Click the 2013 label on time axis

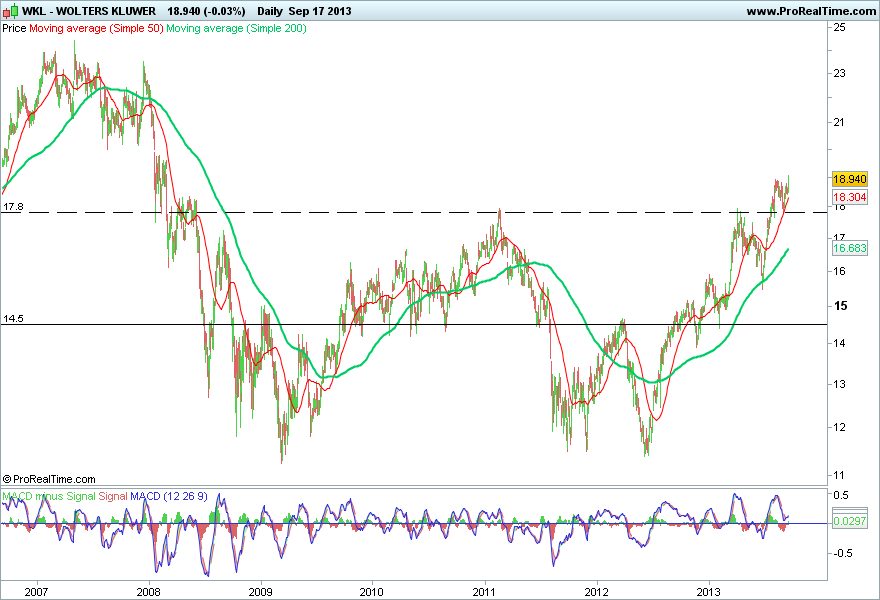point(708,592)
